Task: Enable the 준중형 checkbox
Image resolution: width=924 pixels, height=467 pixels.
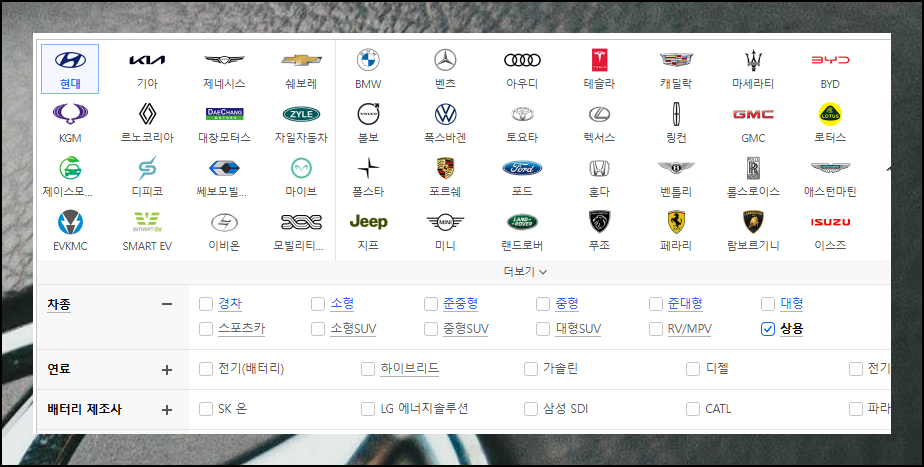Action: pyautogui.click(x=431, y=304)
